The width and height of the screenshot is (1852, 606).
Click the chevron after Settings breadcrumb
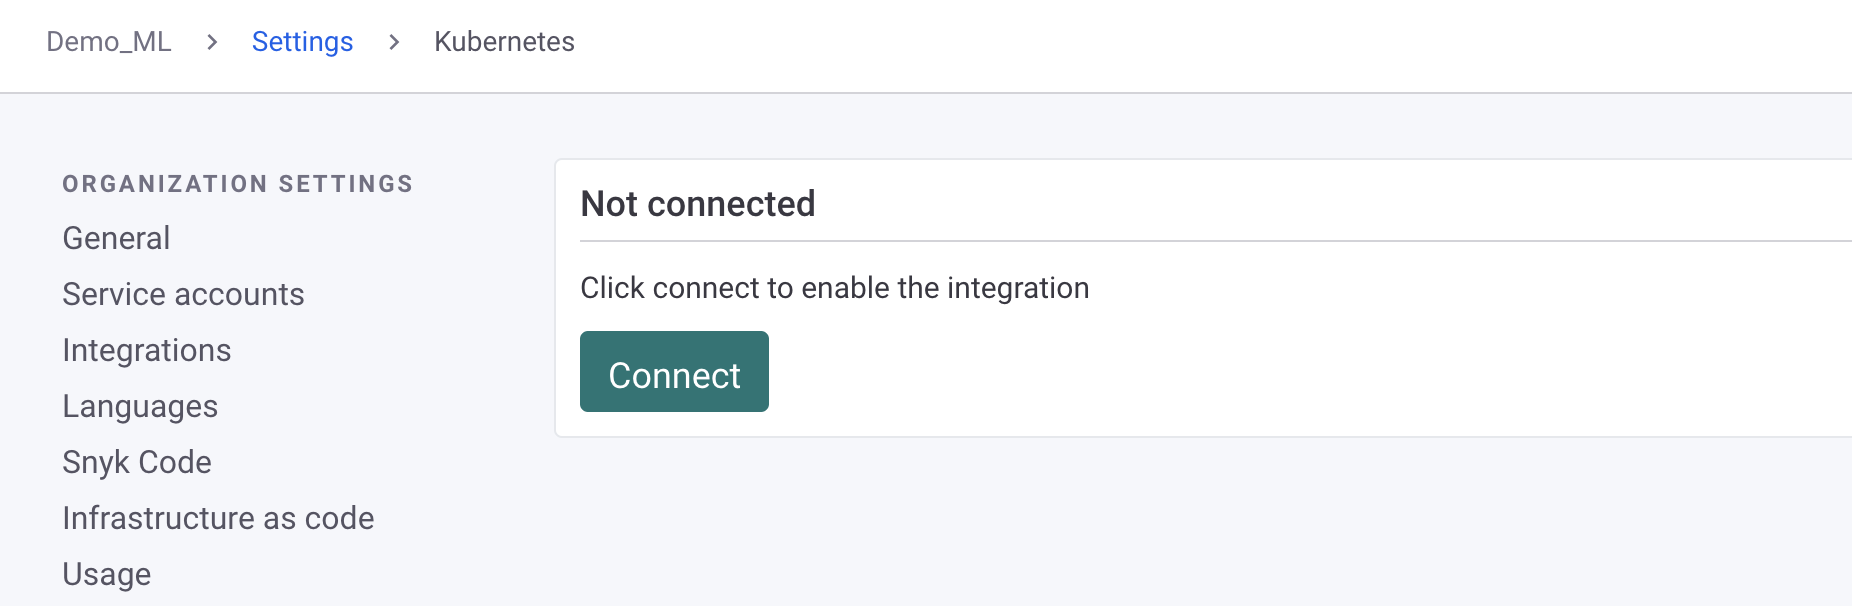pos(394,42)
